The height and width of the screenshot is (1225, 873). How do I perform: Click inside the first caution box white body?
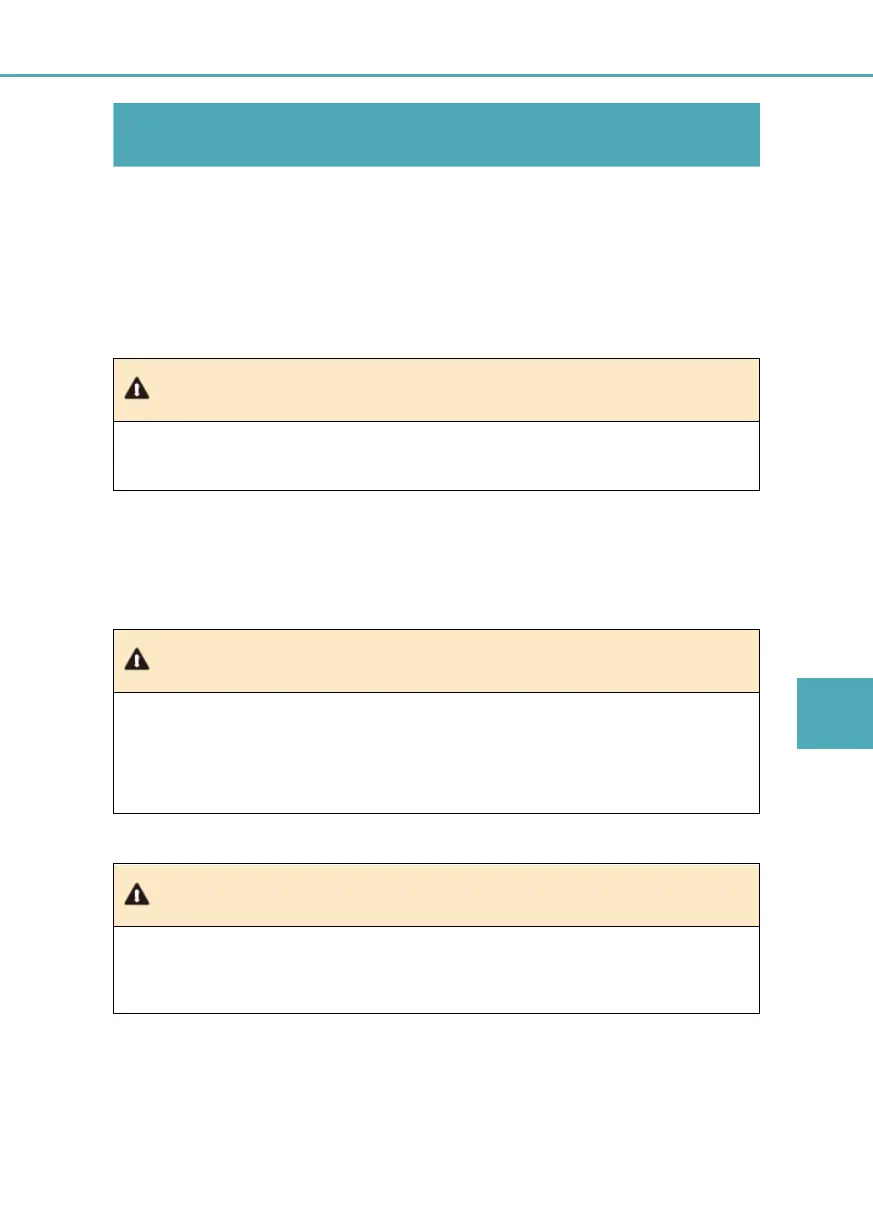[x=436, y=456]
